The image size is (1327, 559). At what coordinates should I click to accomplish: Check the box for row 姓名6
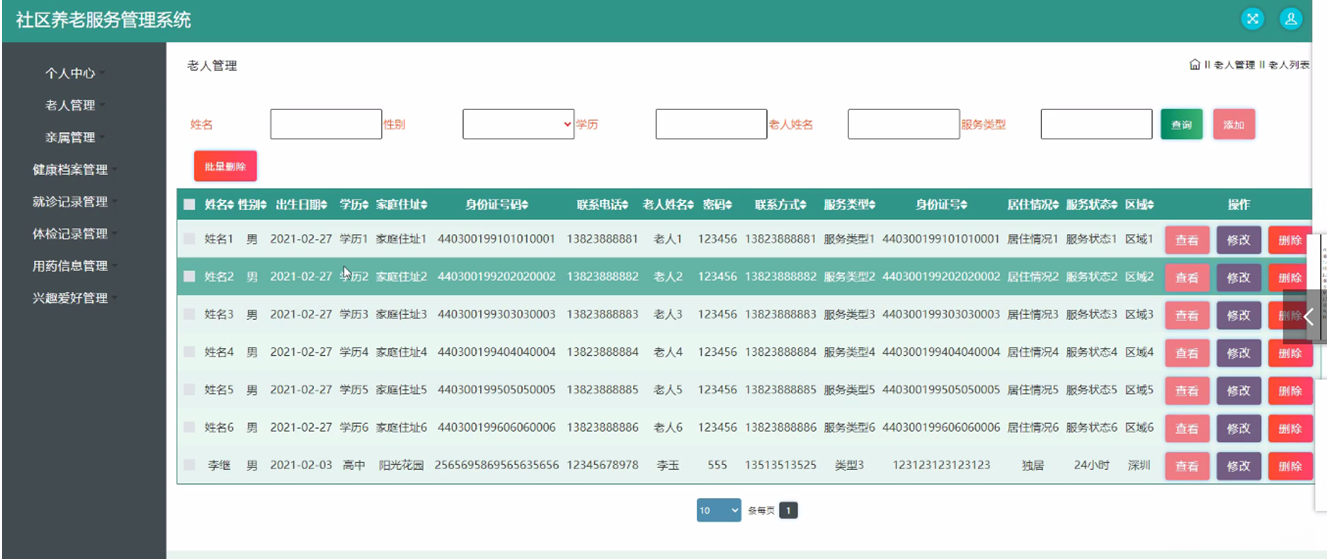[x=190, y=427]
